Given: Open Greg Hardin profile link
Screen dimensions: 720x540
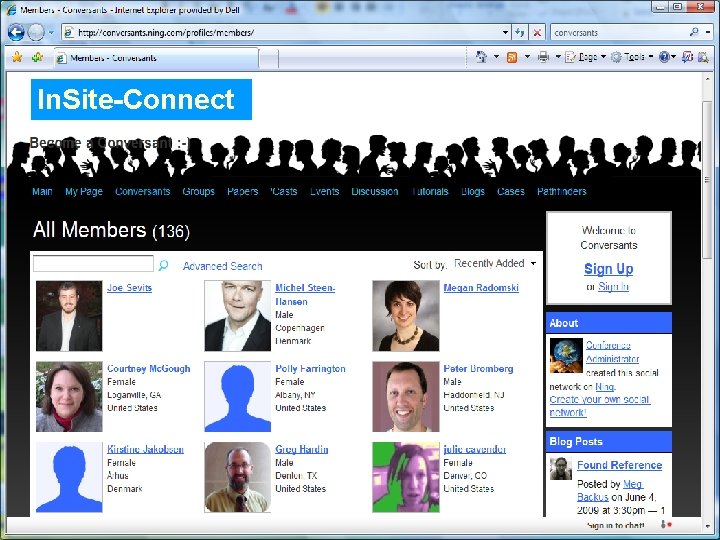Looking at the screenshot, I should coord(302,450).
